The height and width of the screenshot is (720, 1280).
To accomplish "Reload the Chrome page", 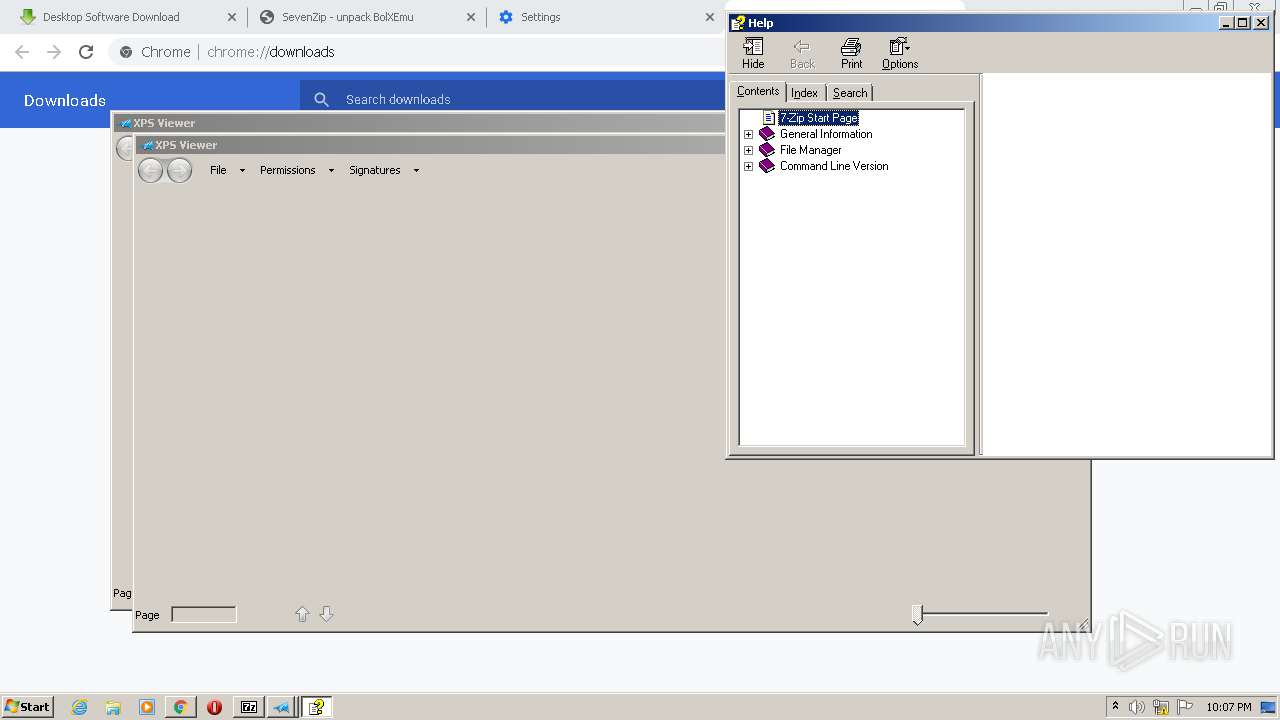I will click(86, 52).
